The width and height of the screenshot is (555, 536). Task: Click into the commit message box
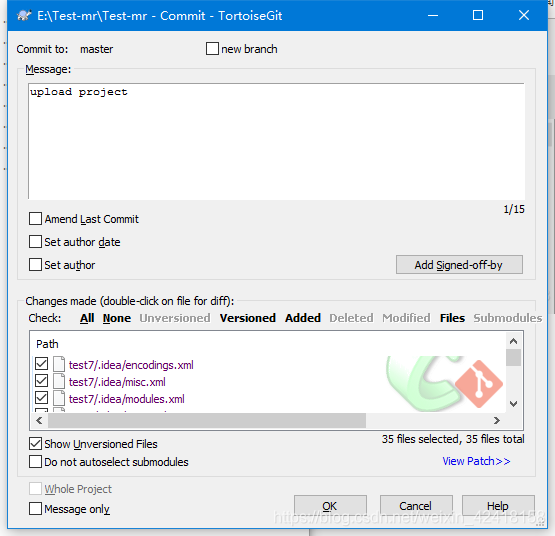276,142
